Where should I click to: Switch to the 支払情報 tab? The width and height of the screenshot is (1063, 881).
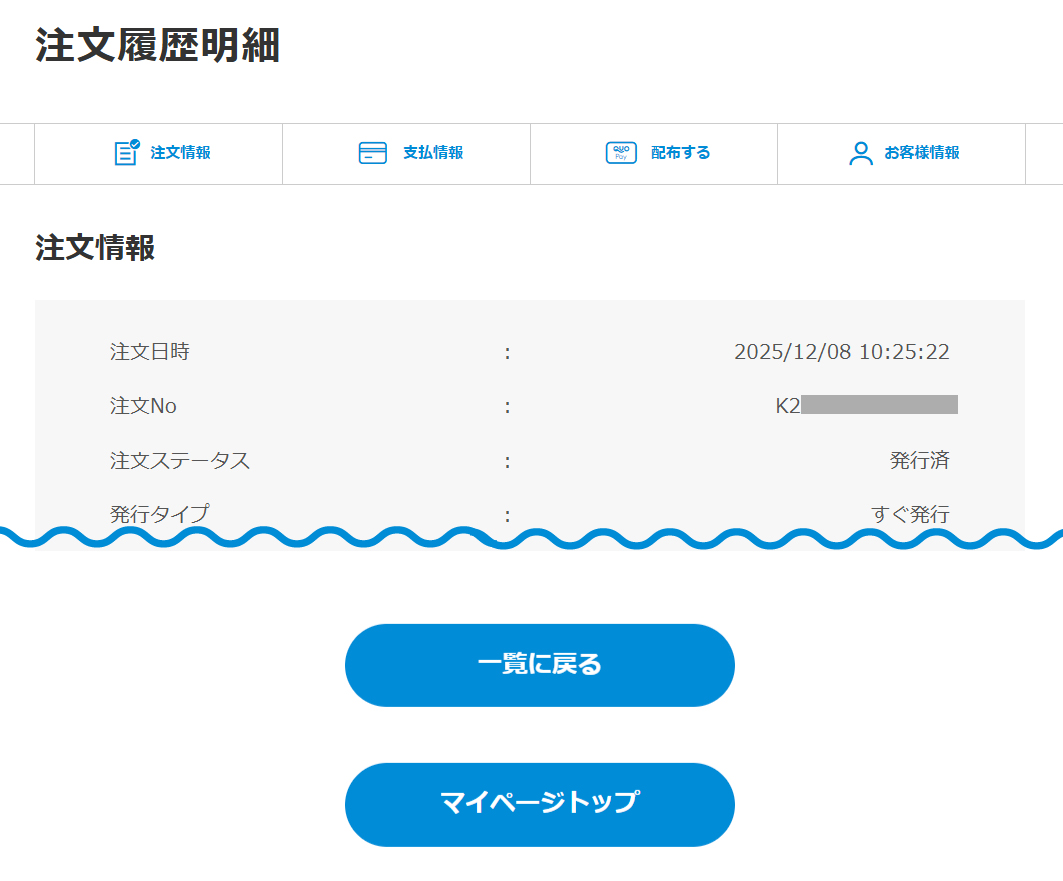click(x=433, y=153)
